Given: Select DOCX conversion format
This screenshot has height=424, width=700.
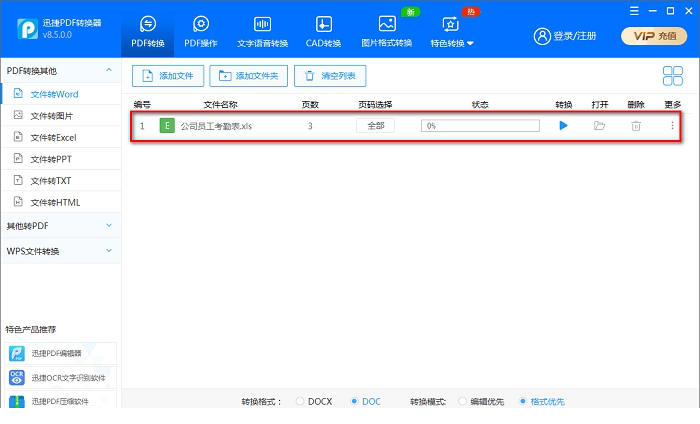Looking at the screenshot, I should 300,401.
